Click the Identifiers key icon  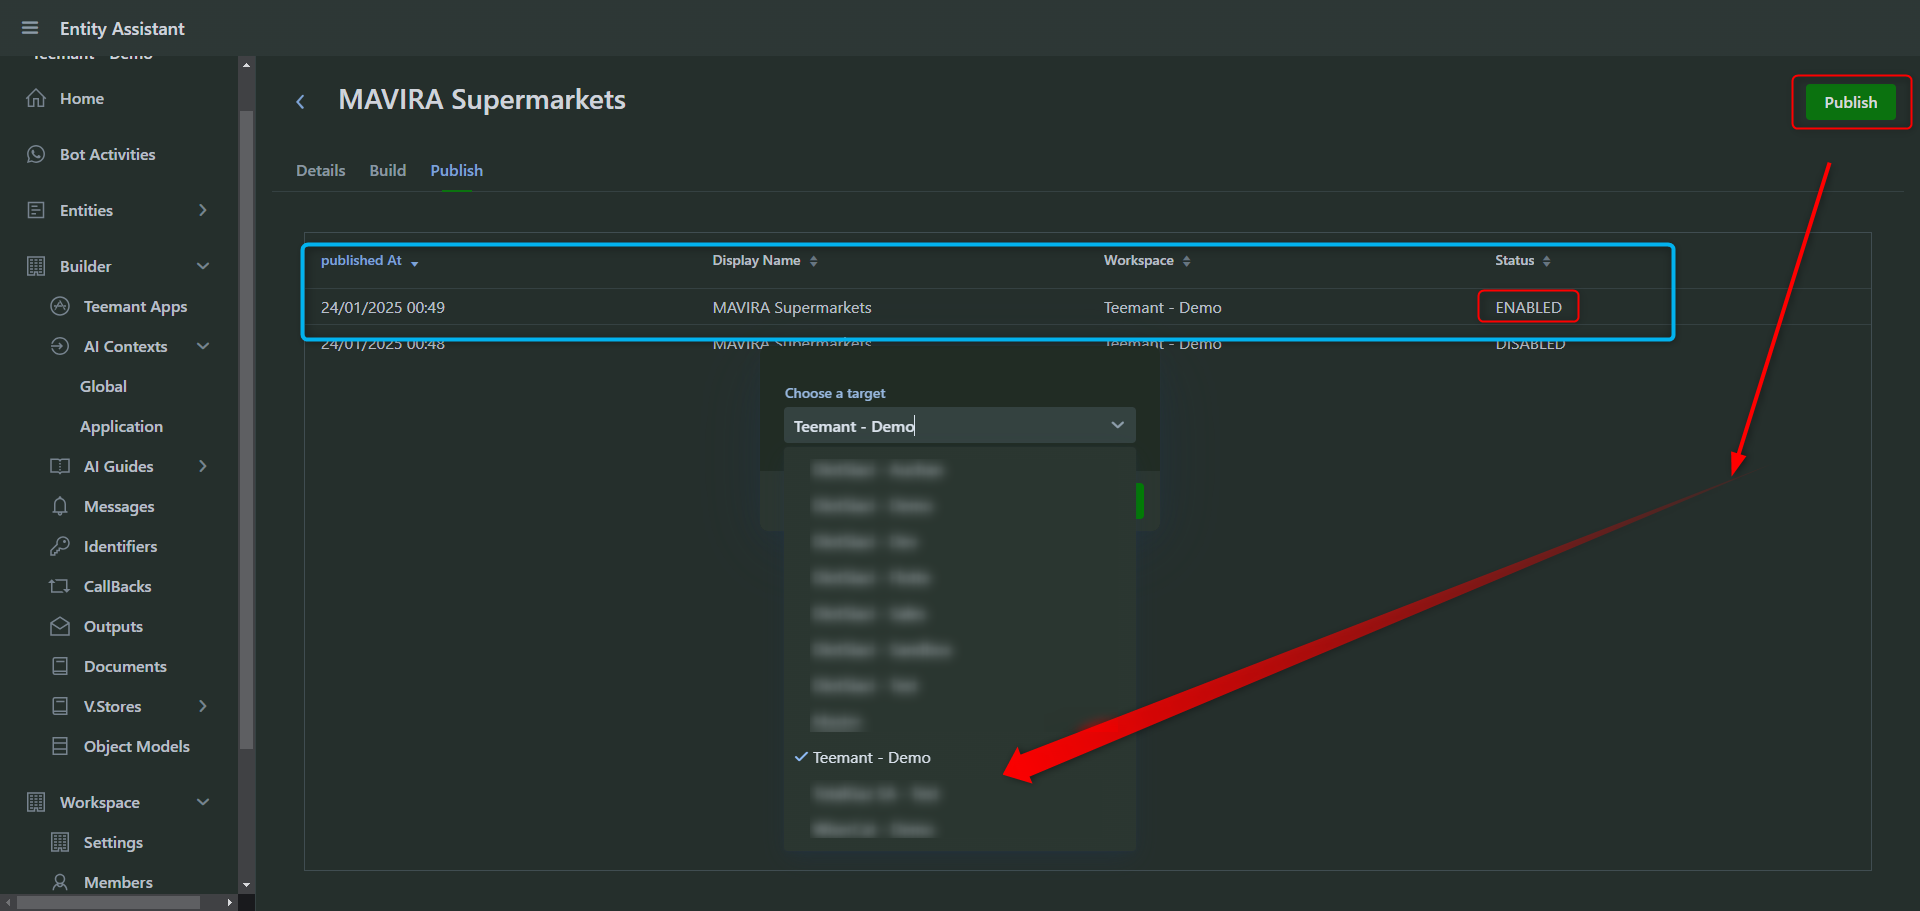click(x=60, y=546)
